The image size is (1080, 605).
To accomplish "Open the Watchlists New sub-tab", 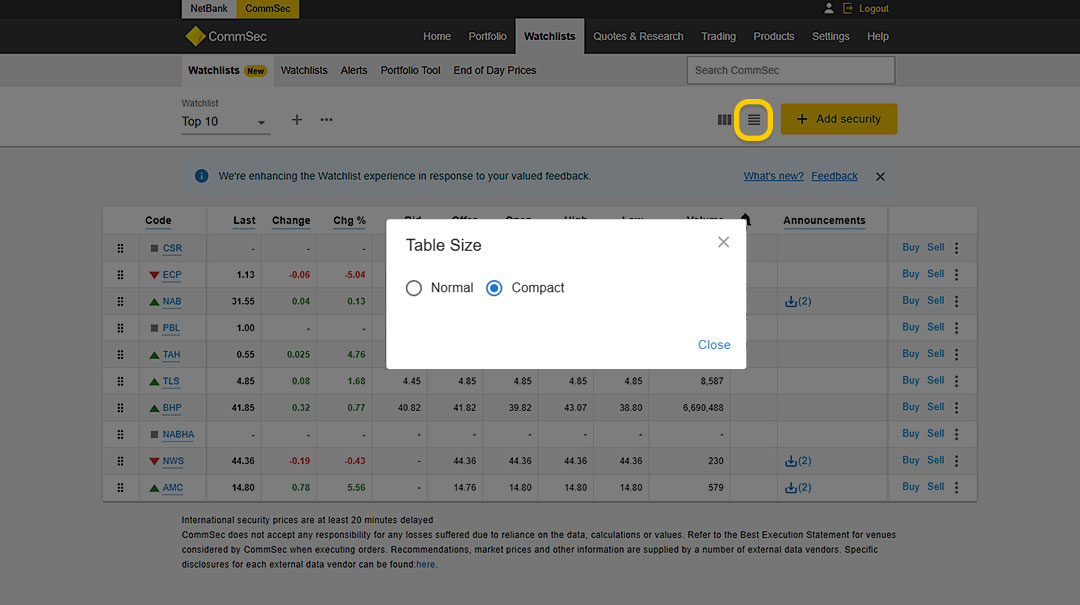I will (227, 70).
